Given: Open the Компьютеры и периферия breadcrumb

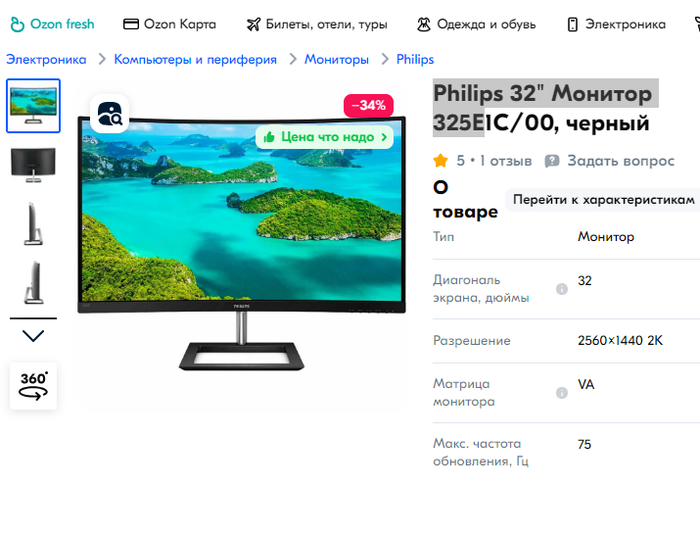Looking at the screenshot, I should tap(195, 59).
